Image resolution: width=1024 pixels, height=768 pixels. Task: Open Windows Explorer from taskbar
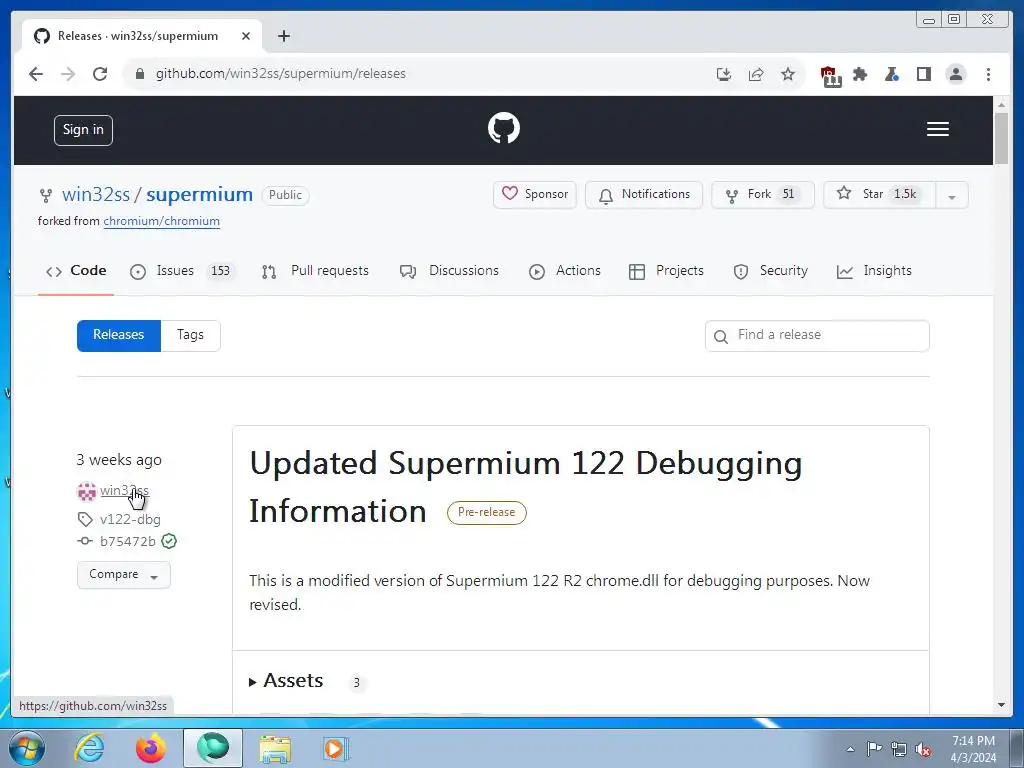click(x=275, y=748)
